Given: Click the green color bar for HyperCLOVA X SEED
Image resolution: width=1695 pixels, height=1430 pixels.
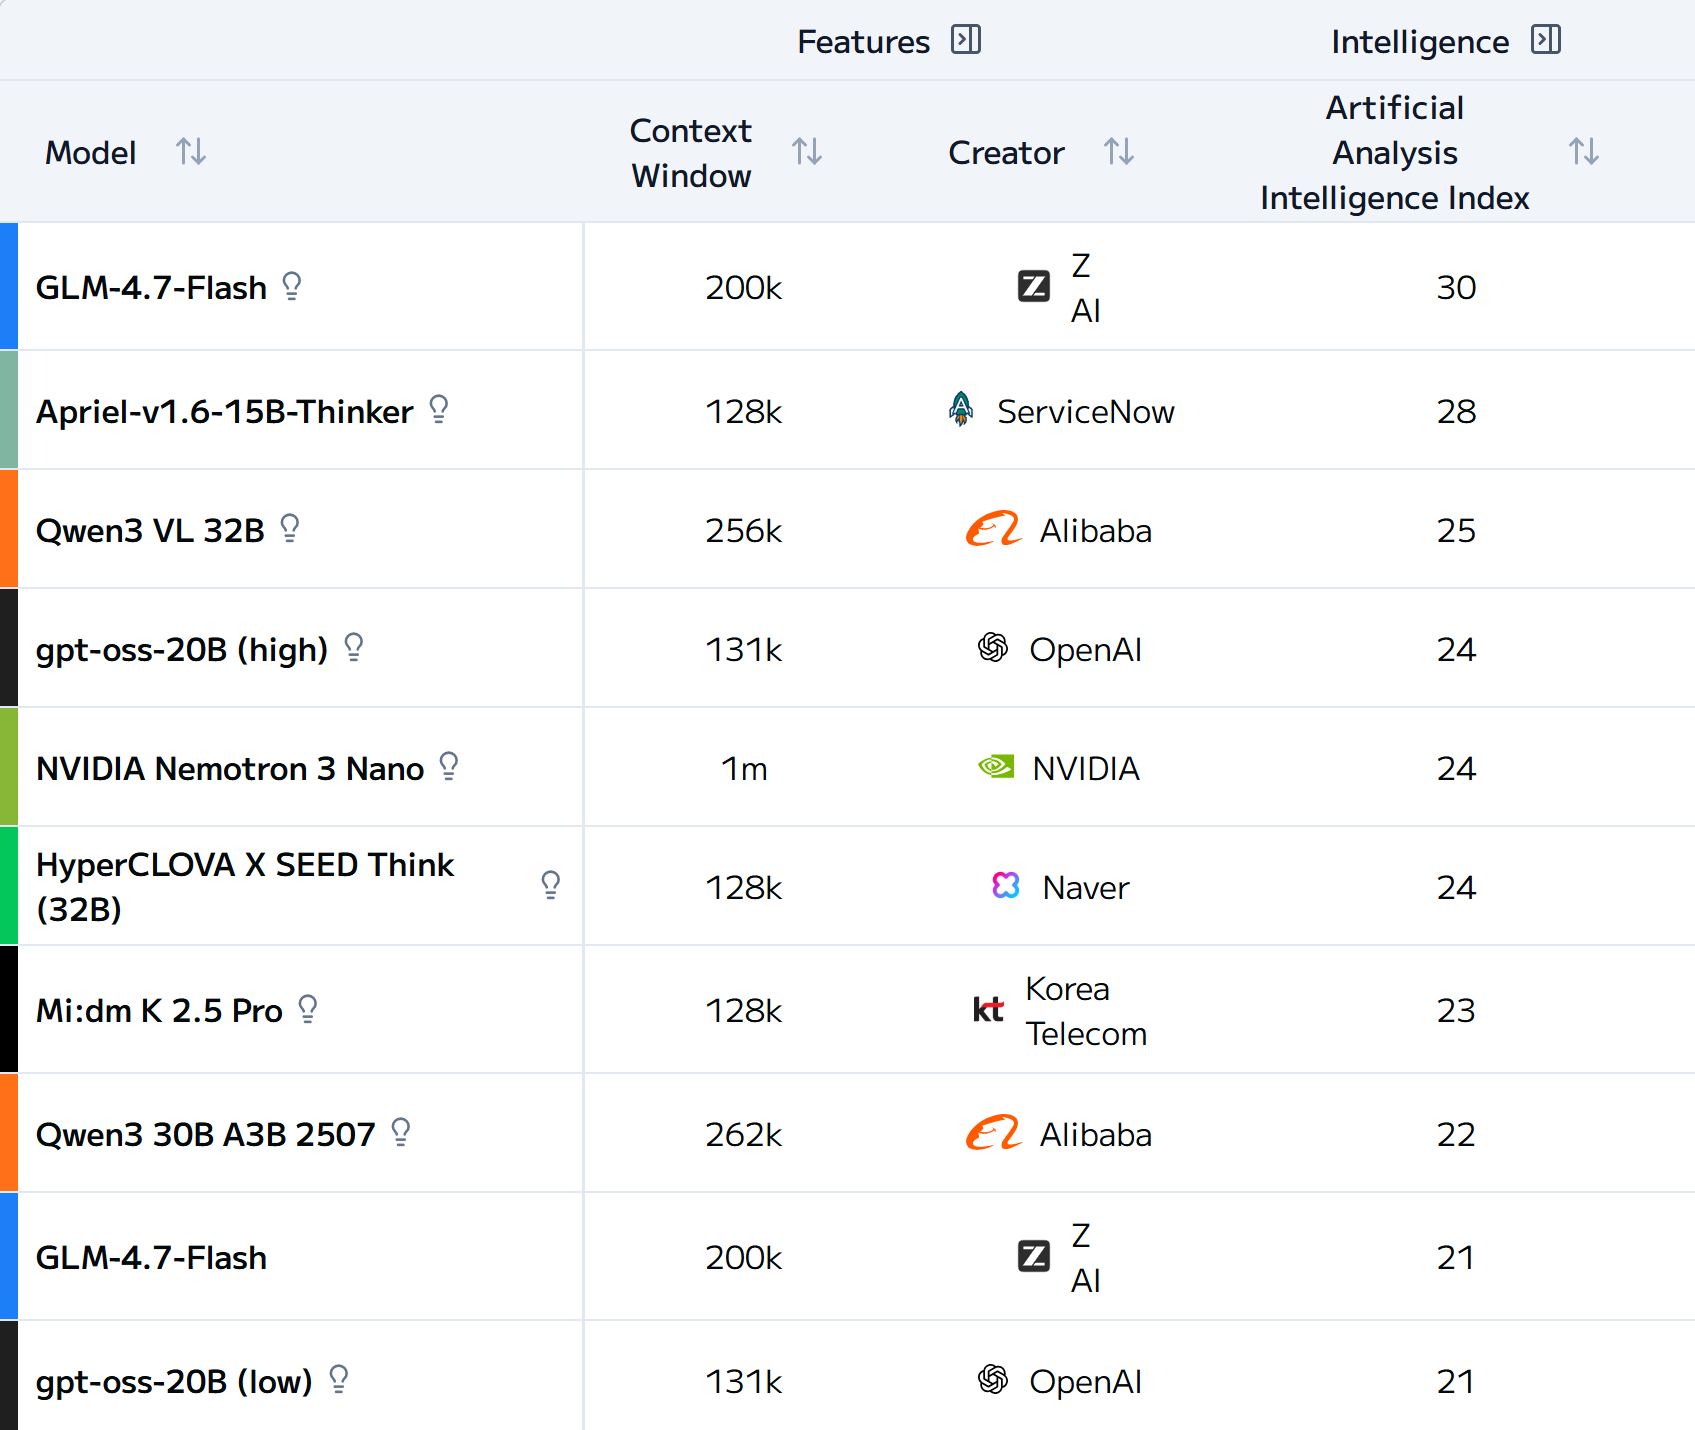Looking at the screenshot, I should coord(9,886).
